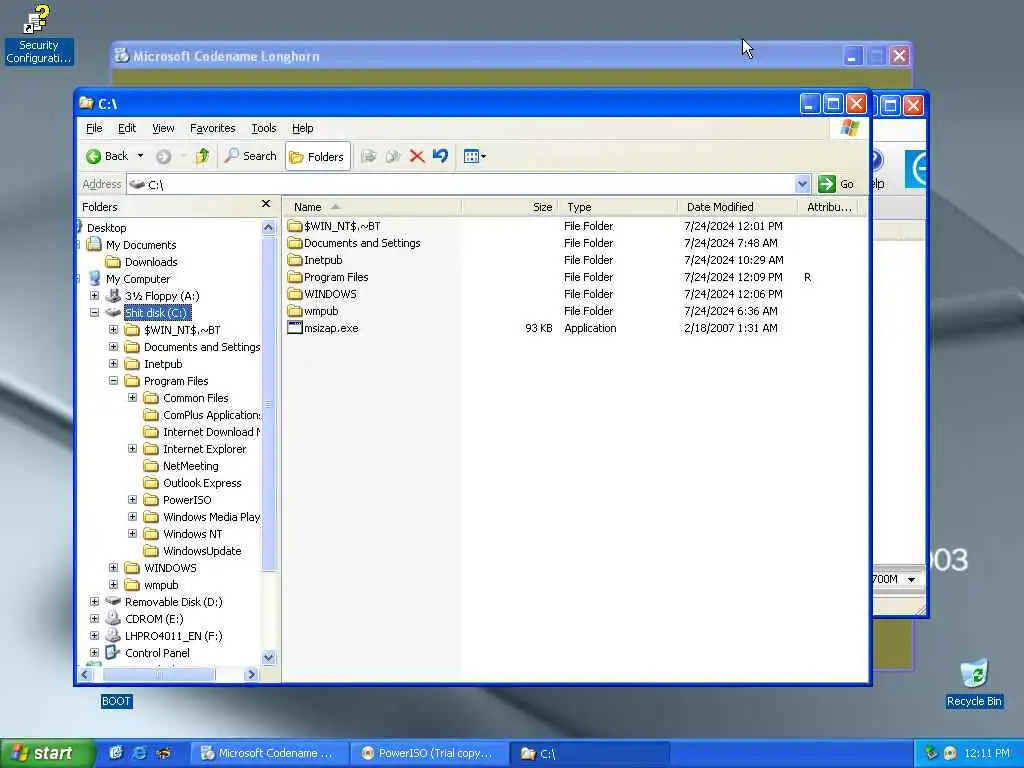Screen dimensions: 1024x768
Task: Select Outlook Express folder in the tree
Action: click(x=202, y=483)
